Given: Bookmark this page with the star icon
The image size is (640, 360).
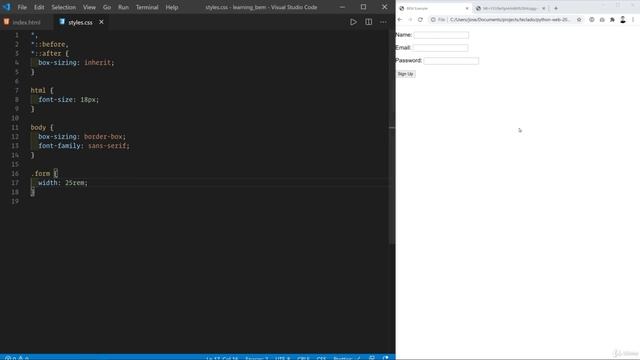Looking at the screenshot, I should pyautogui.click(x=579, y=20).
